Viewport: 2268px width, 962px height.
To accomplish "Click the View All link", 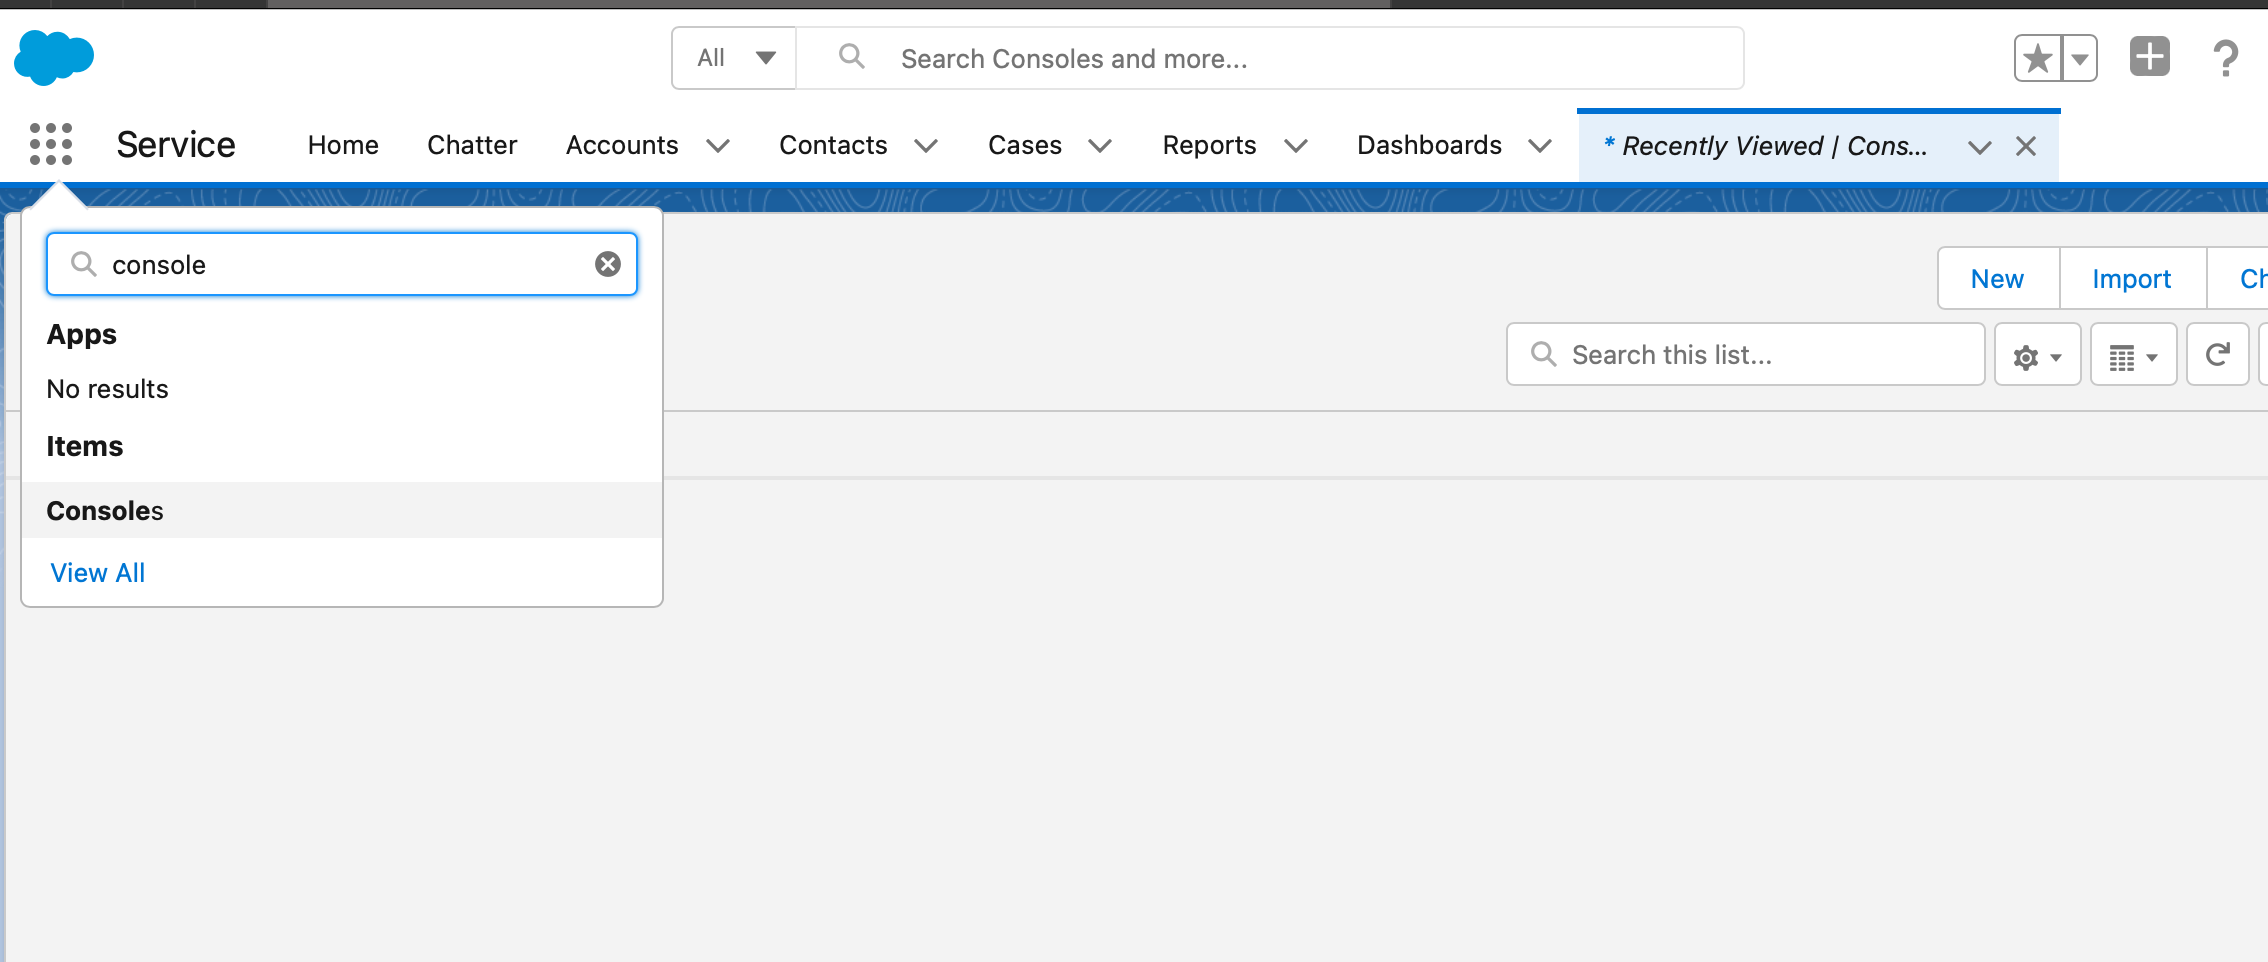I will point(98,573).
